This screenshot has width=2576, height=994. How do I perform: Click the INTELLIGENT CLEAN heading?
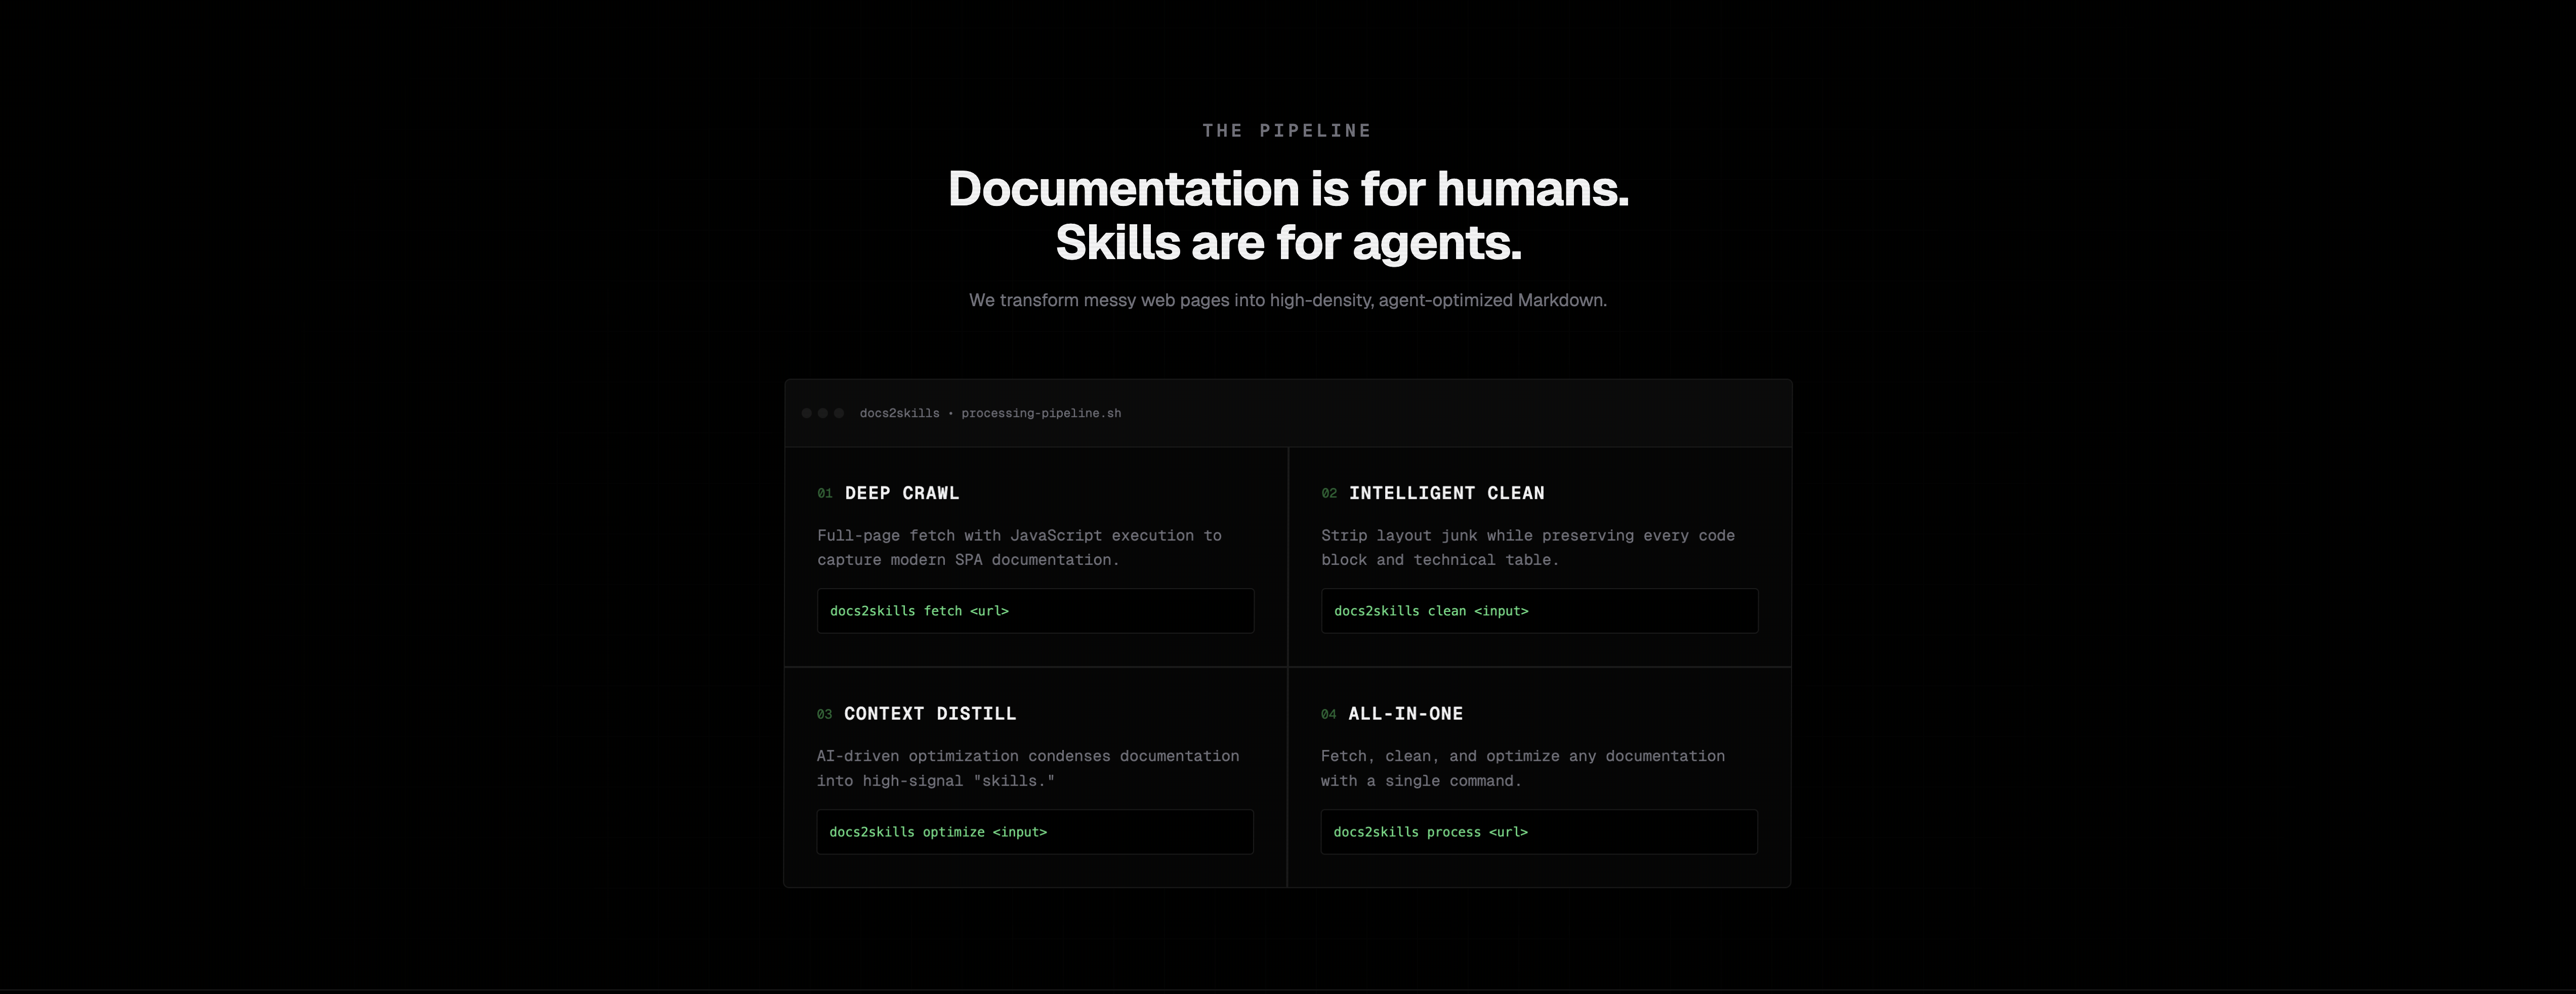[x=1446, y=493]
